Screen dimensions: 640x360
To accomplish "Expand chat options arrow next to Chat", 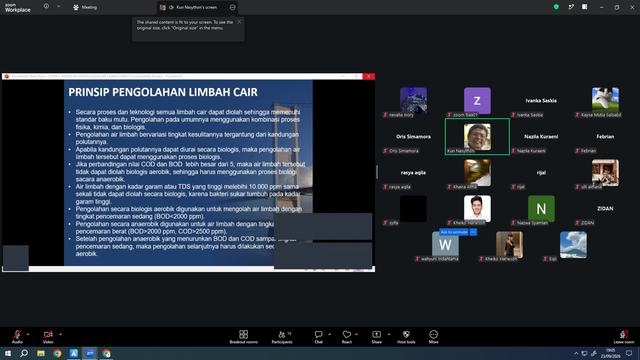I will pos(329,334).
